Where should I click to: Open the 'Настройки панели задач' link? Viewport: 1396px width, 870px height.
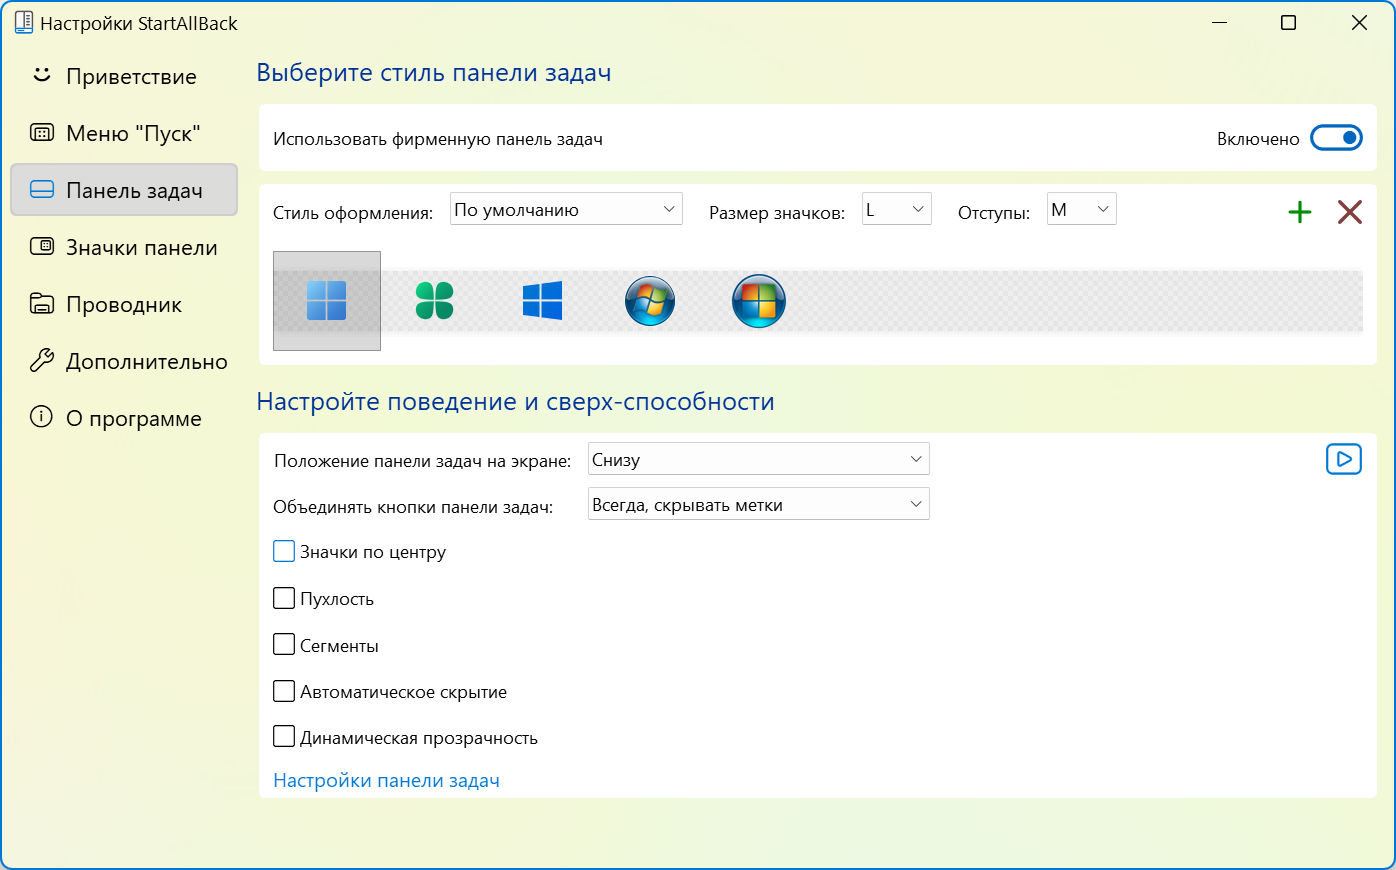pos(386,780)
